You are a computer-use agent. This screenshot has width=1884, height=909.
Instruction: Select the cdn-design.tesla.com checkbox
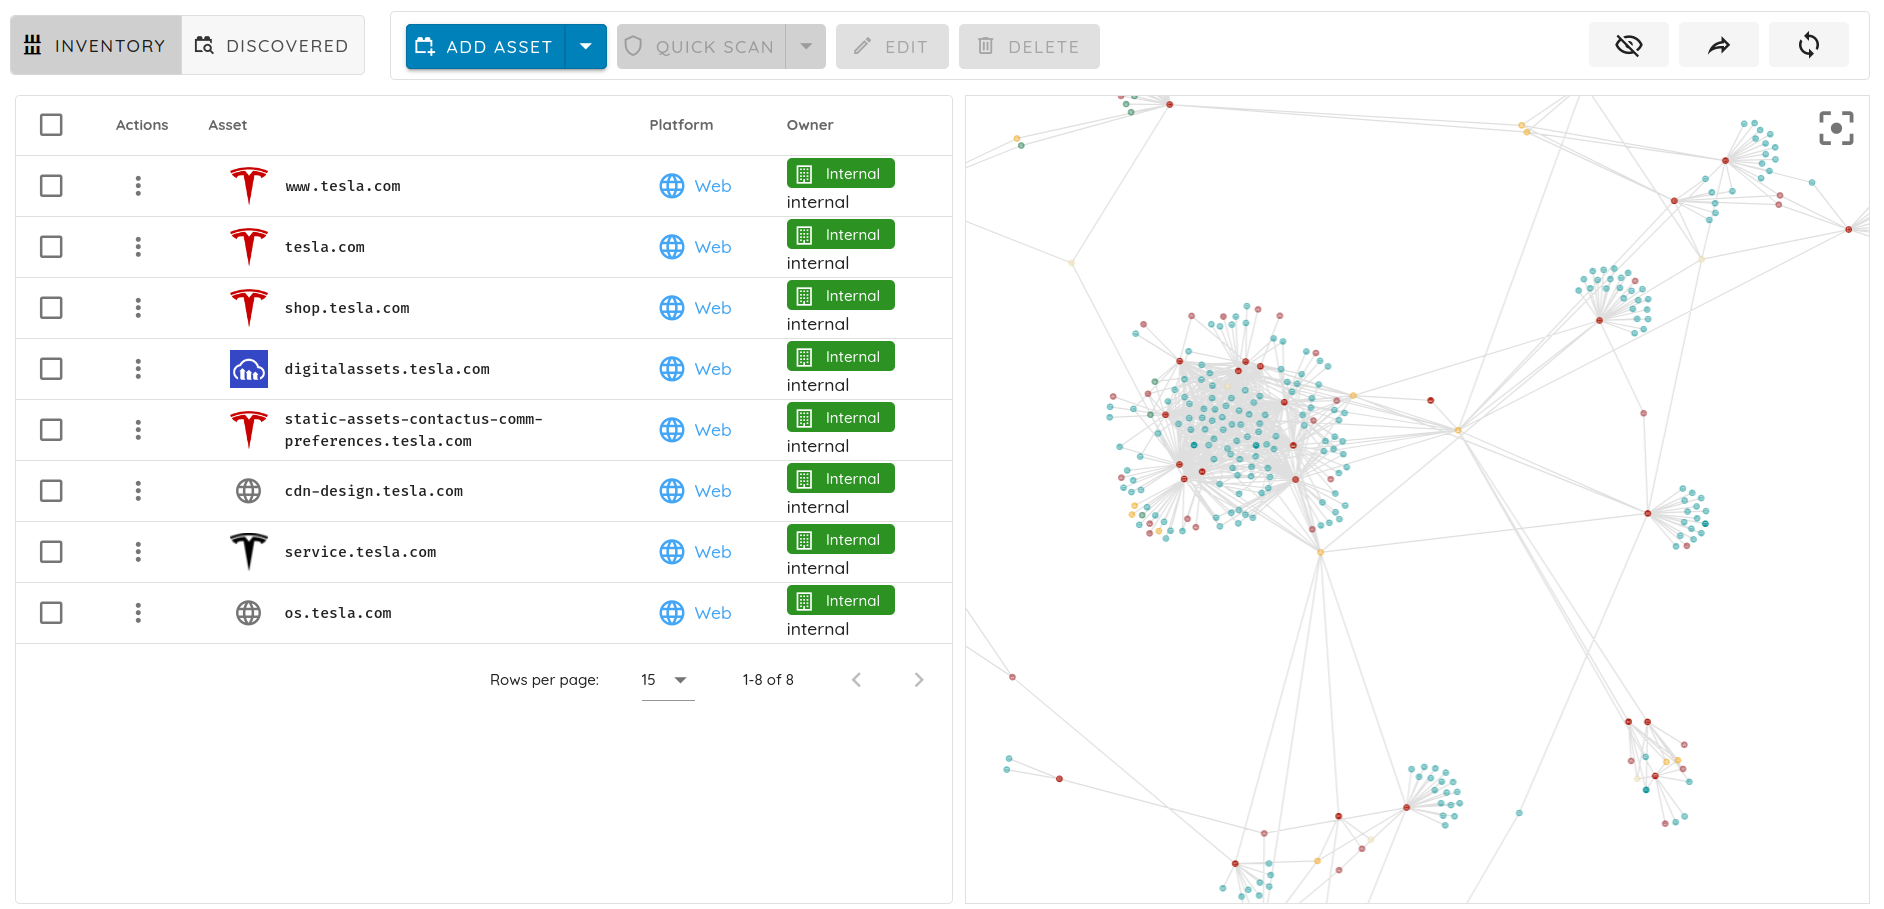point(51,491)
